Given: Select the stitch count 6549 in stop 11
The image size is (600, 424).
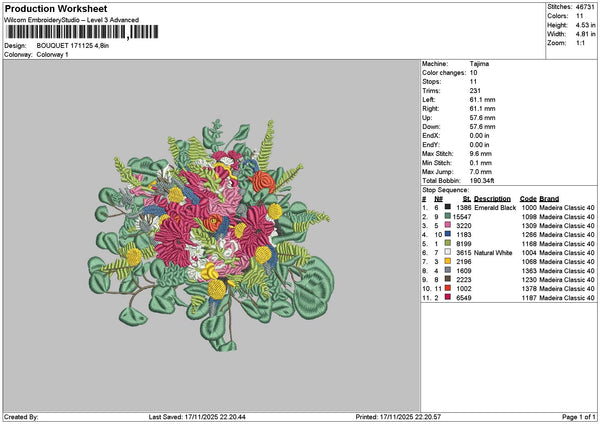Looking at the screenshot, I should (x=463, y=298).
